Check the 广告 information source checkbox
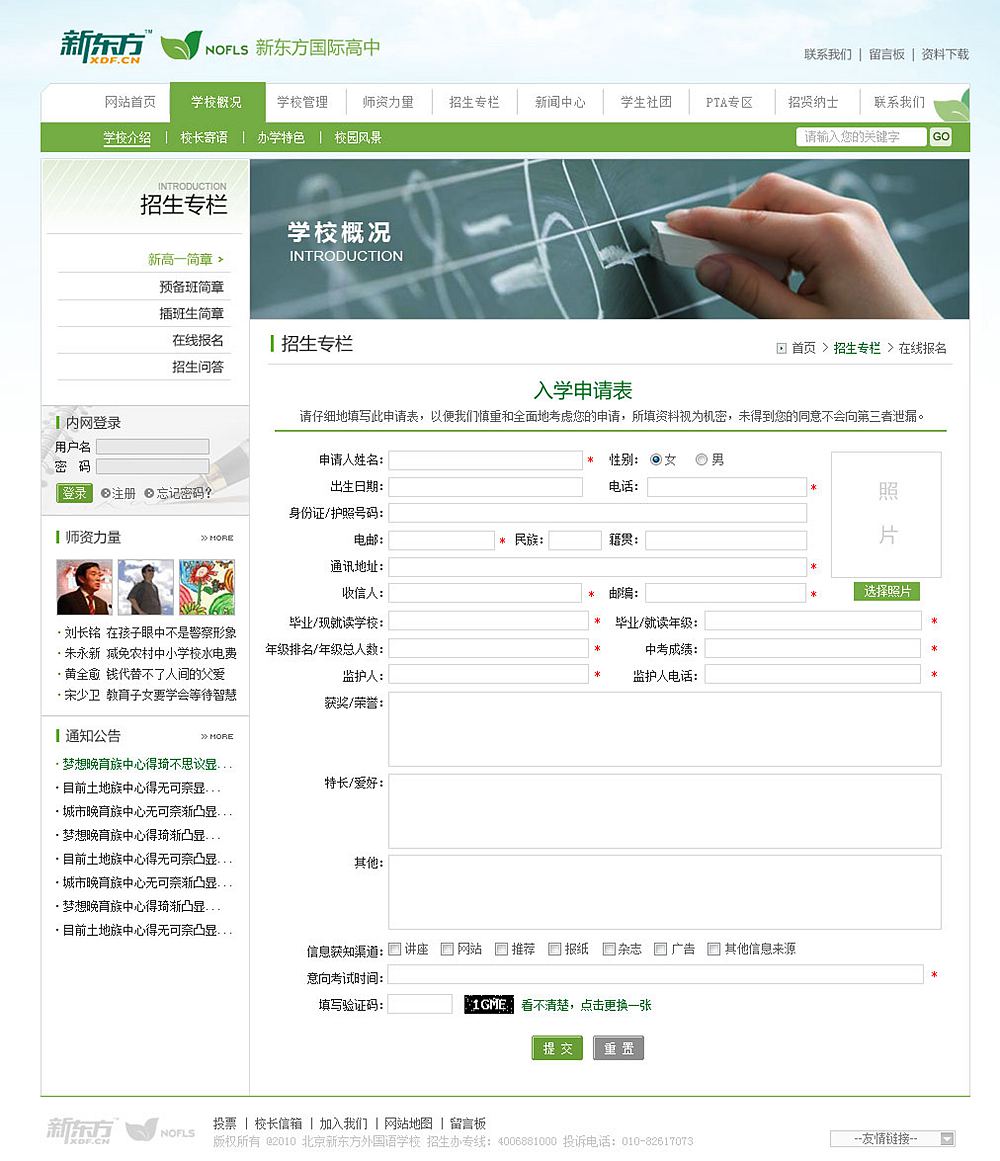Viewport: 1000px width, 1161px height. click(658, 948)
